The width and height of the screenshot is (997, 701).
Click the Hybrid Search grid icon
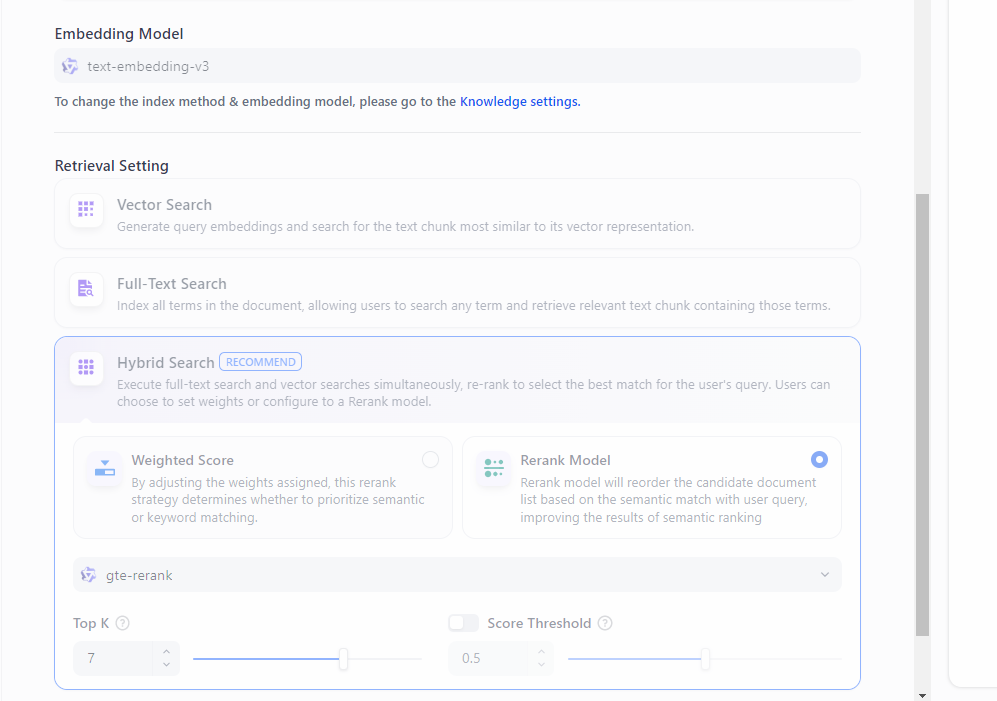(86, 368)
